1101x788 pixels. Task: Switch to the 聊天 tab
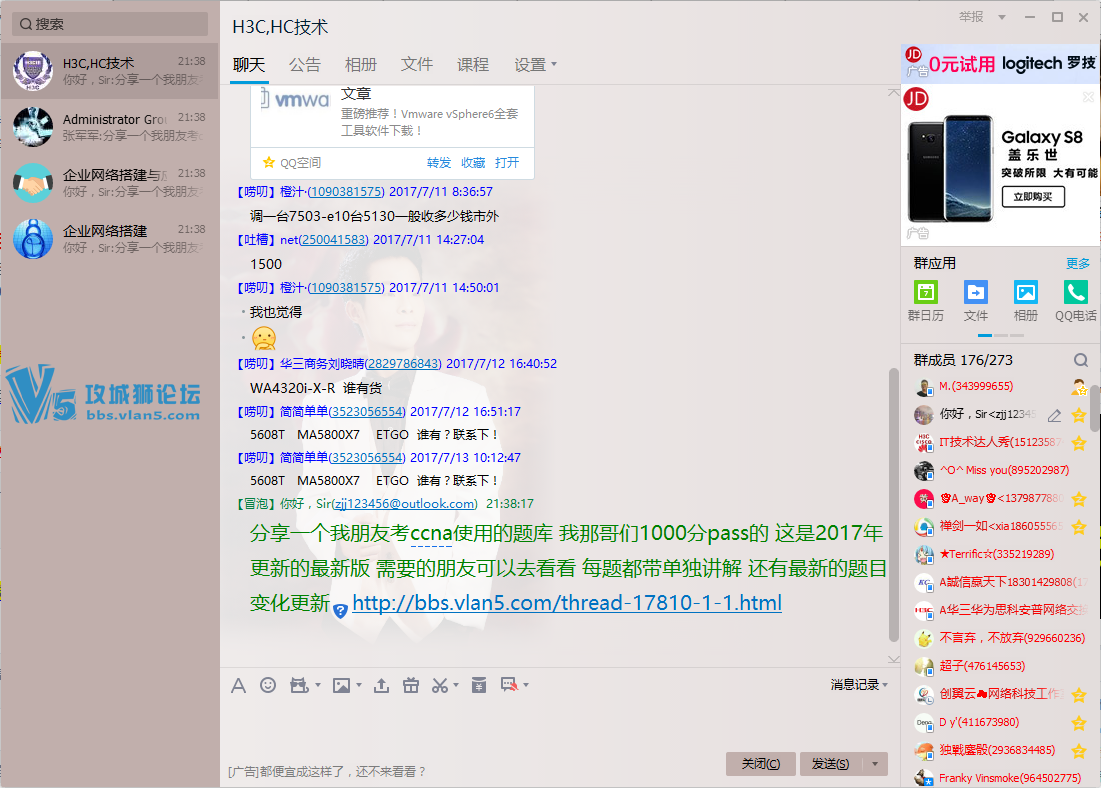click(249, 65)
